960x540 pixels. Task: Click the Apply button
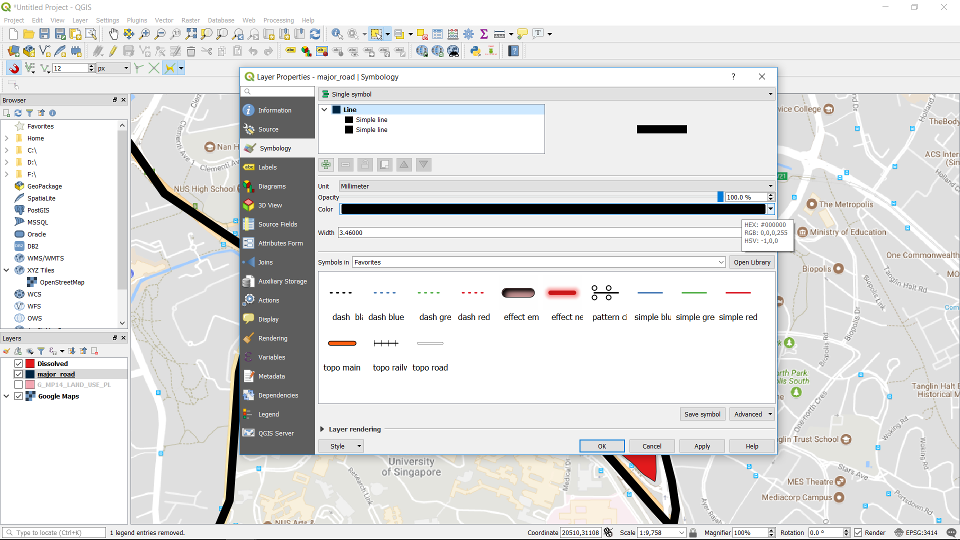click(702, 446)
